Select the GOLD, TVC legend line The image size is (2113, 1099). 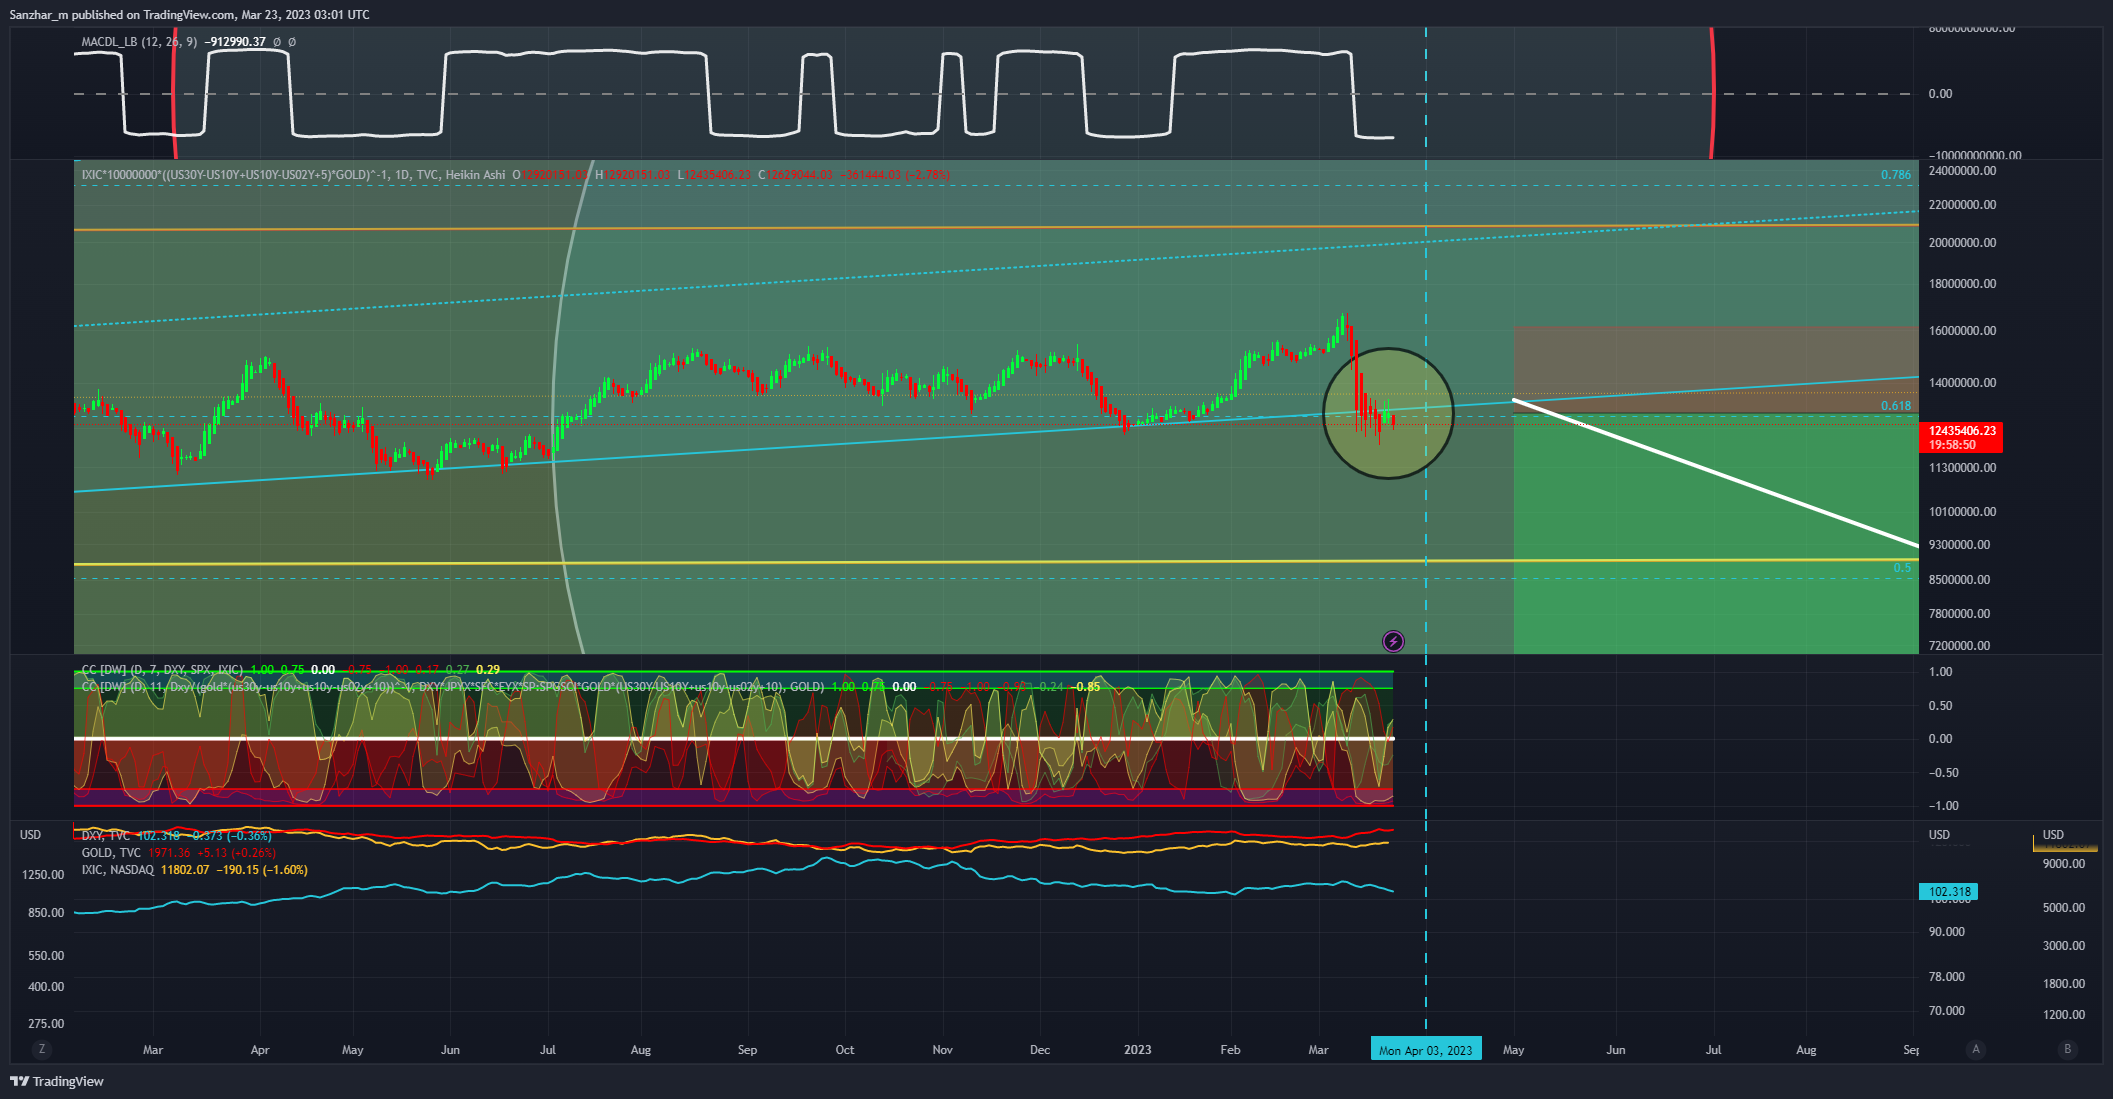[x=111, y=853]
